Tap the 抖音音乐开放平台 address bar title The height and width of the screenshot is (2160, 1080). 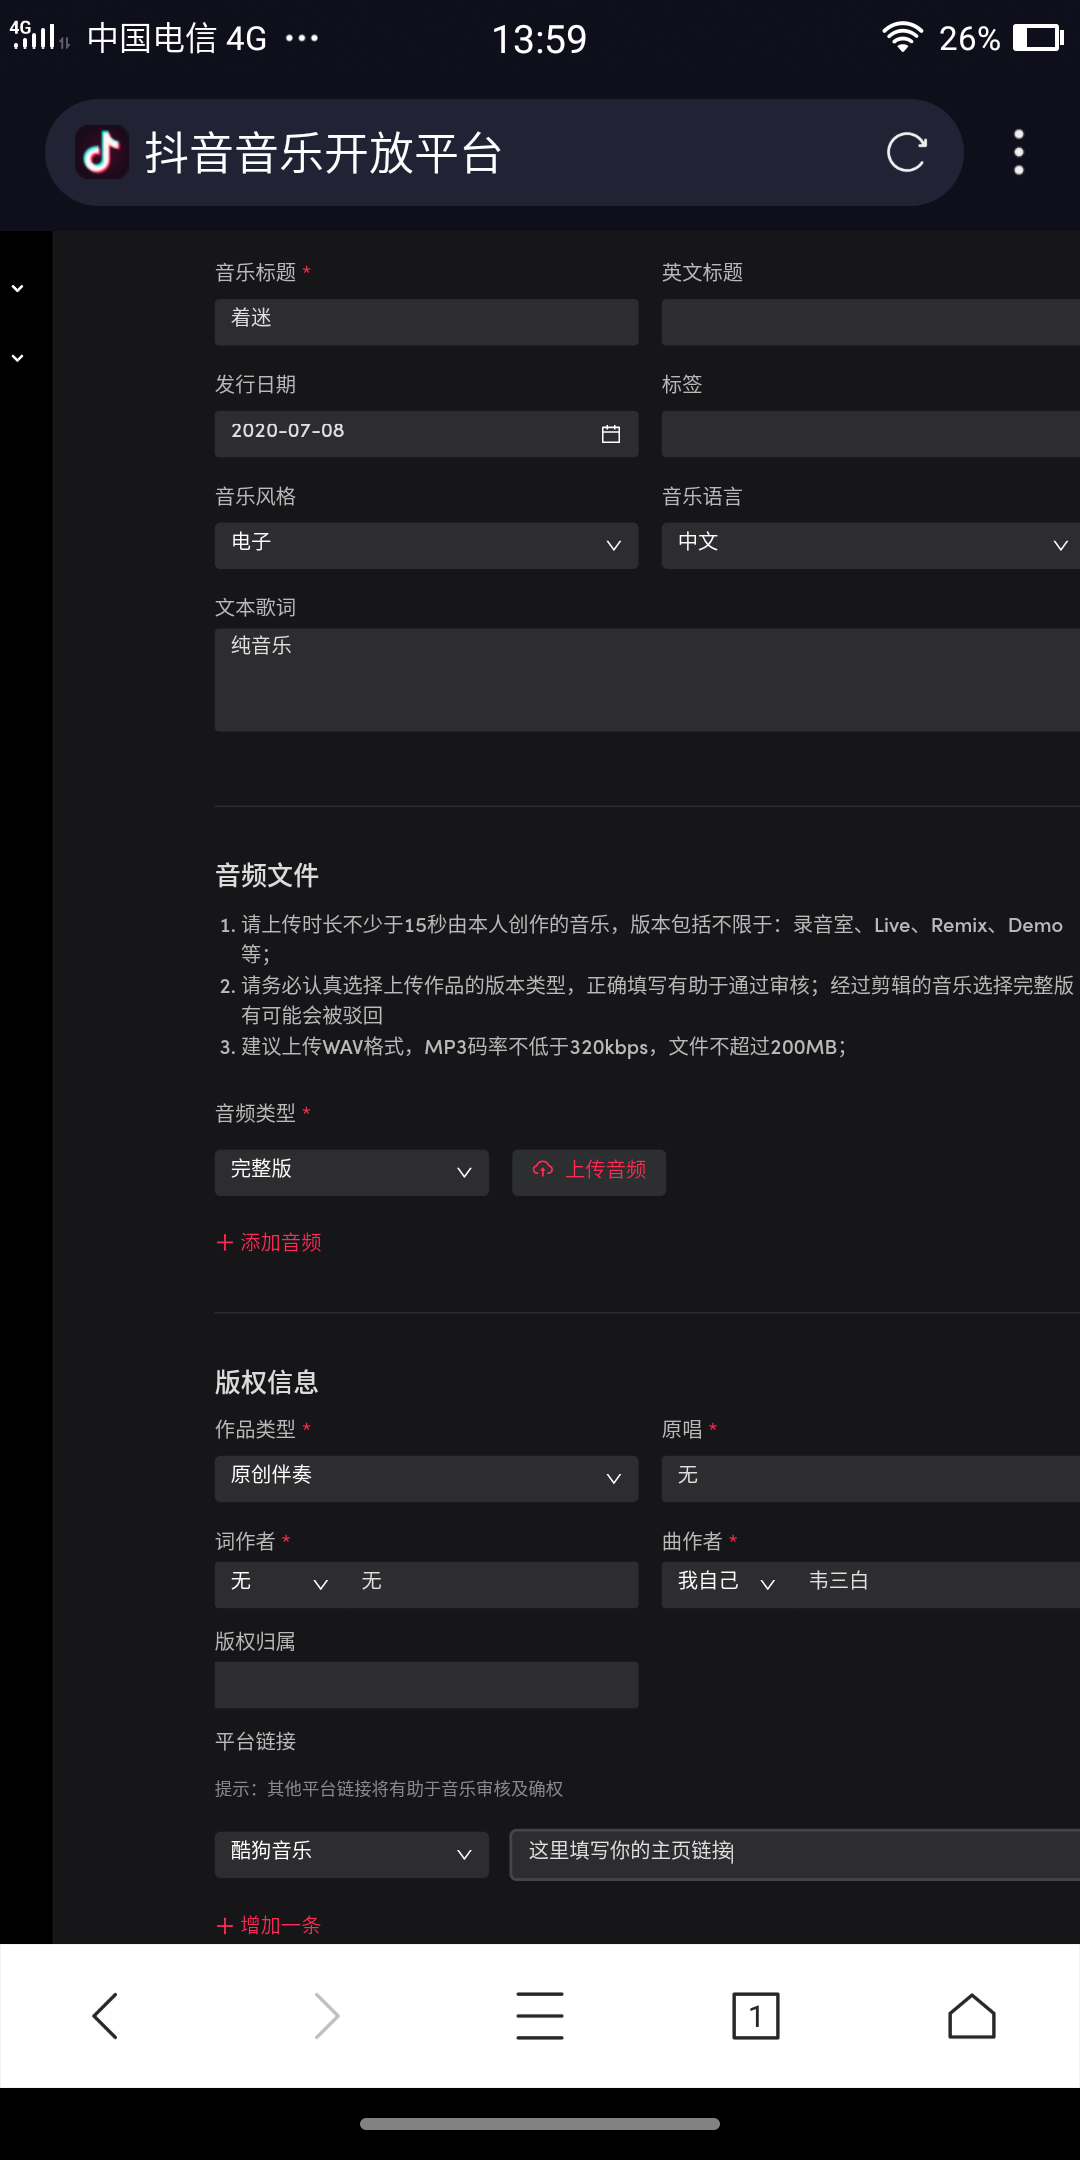click(x=323, y=153)
